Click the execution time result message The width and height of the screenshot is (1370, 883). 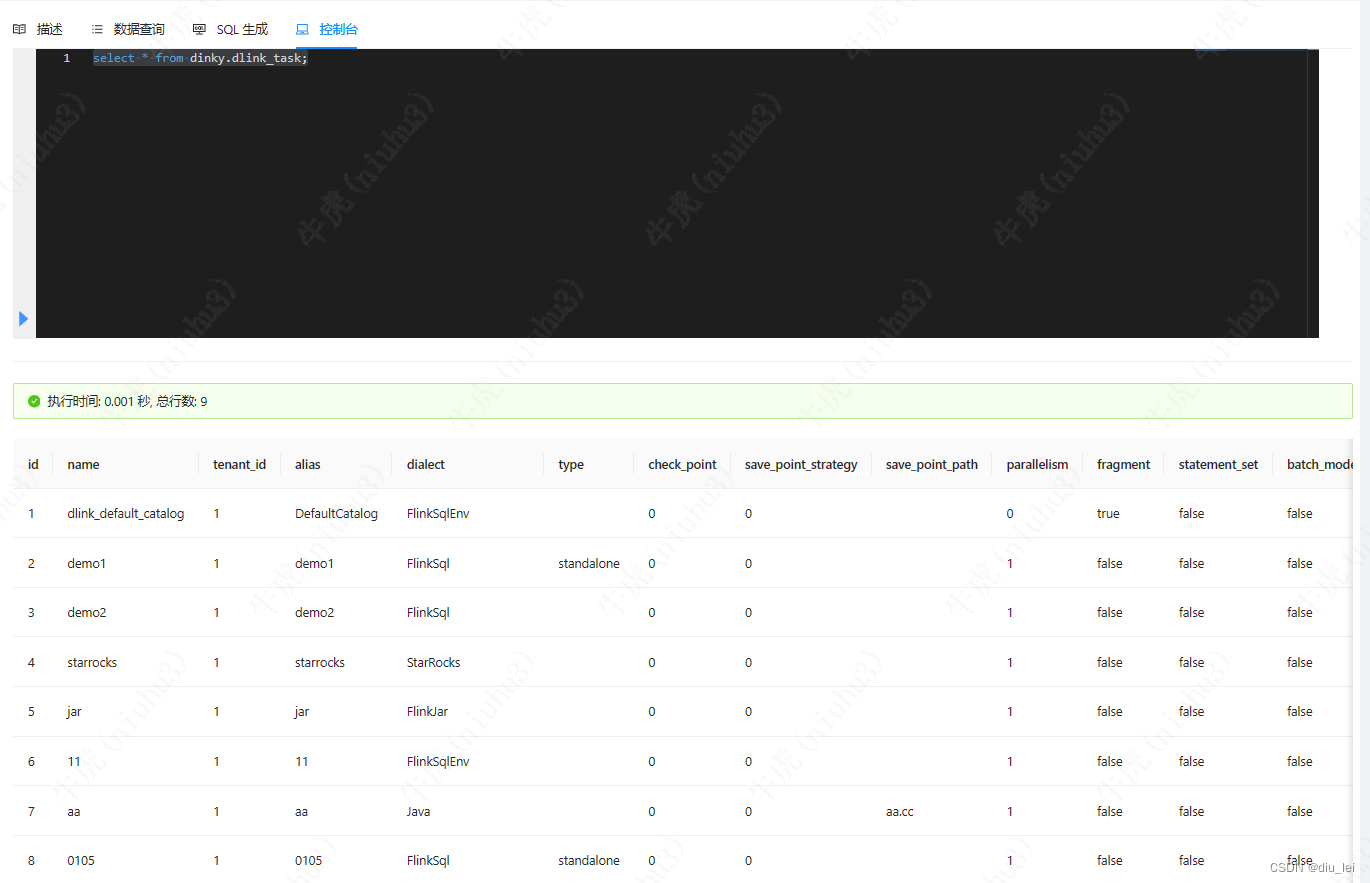click(127, 401)
